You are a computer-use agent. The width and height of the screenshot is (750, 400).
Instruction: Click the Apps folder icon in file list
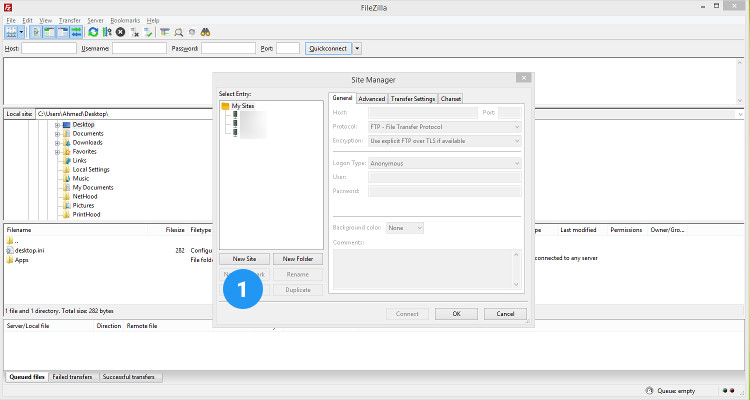click(x=10, y=260)
